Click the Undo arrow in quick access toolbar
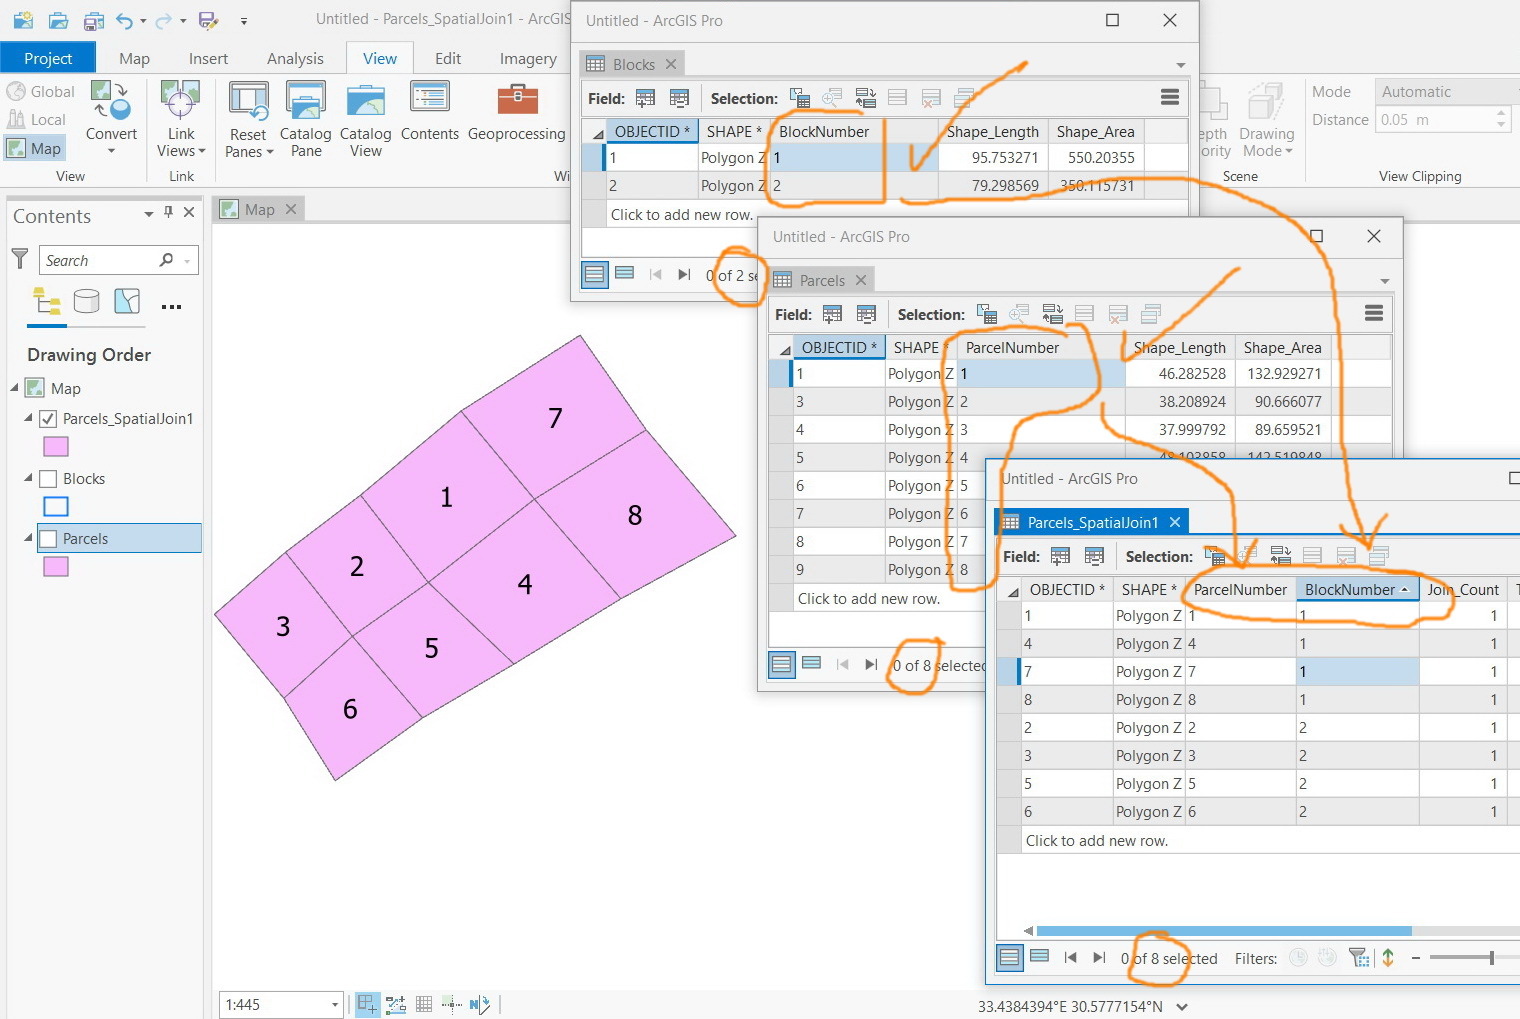This screenshot has width=1520, height=1019. click(x=124, y=20)
